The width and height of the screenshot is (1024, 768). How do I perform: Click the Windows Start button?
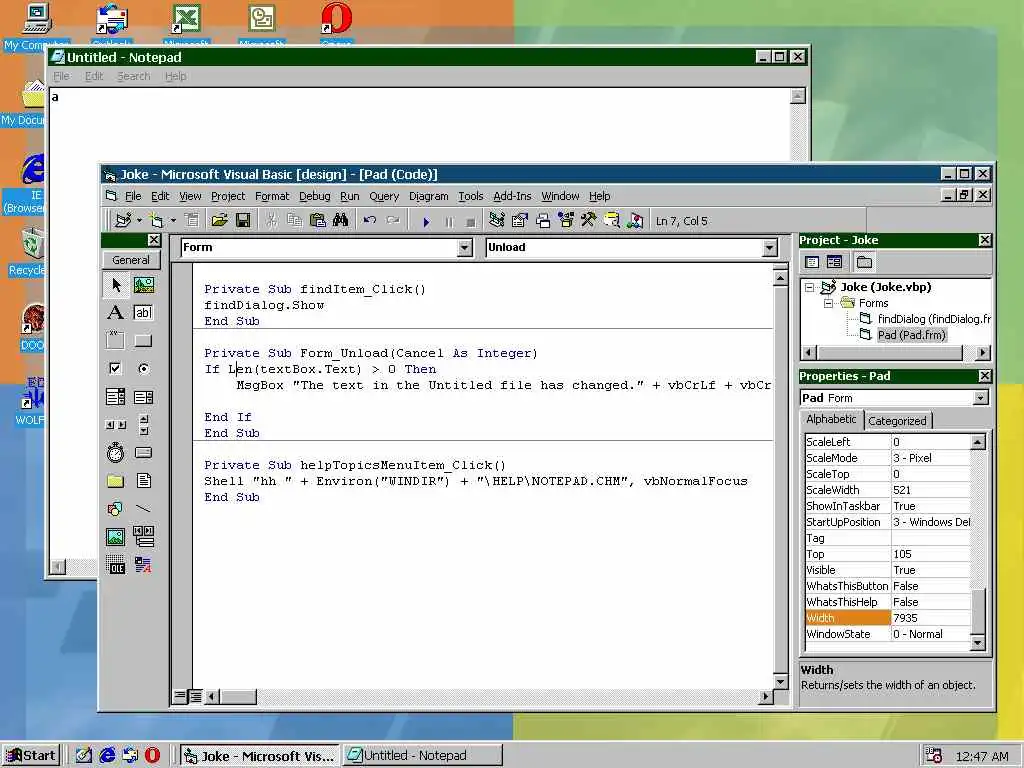point(31,756)
